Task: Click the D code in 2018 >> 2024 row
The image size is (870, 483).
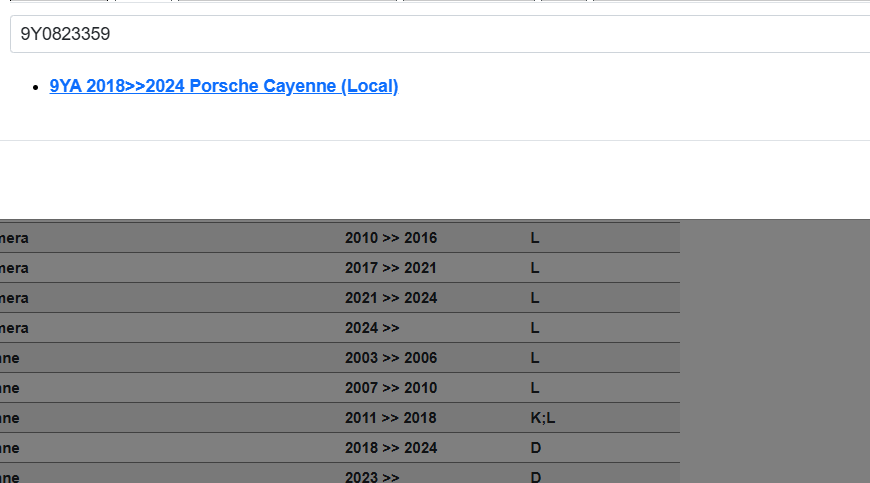Action: coord(536,448)
